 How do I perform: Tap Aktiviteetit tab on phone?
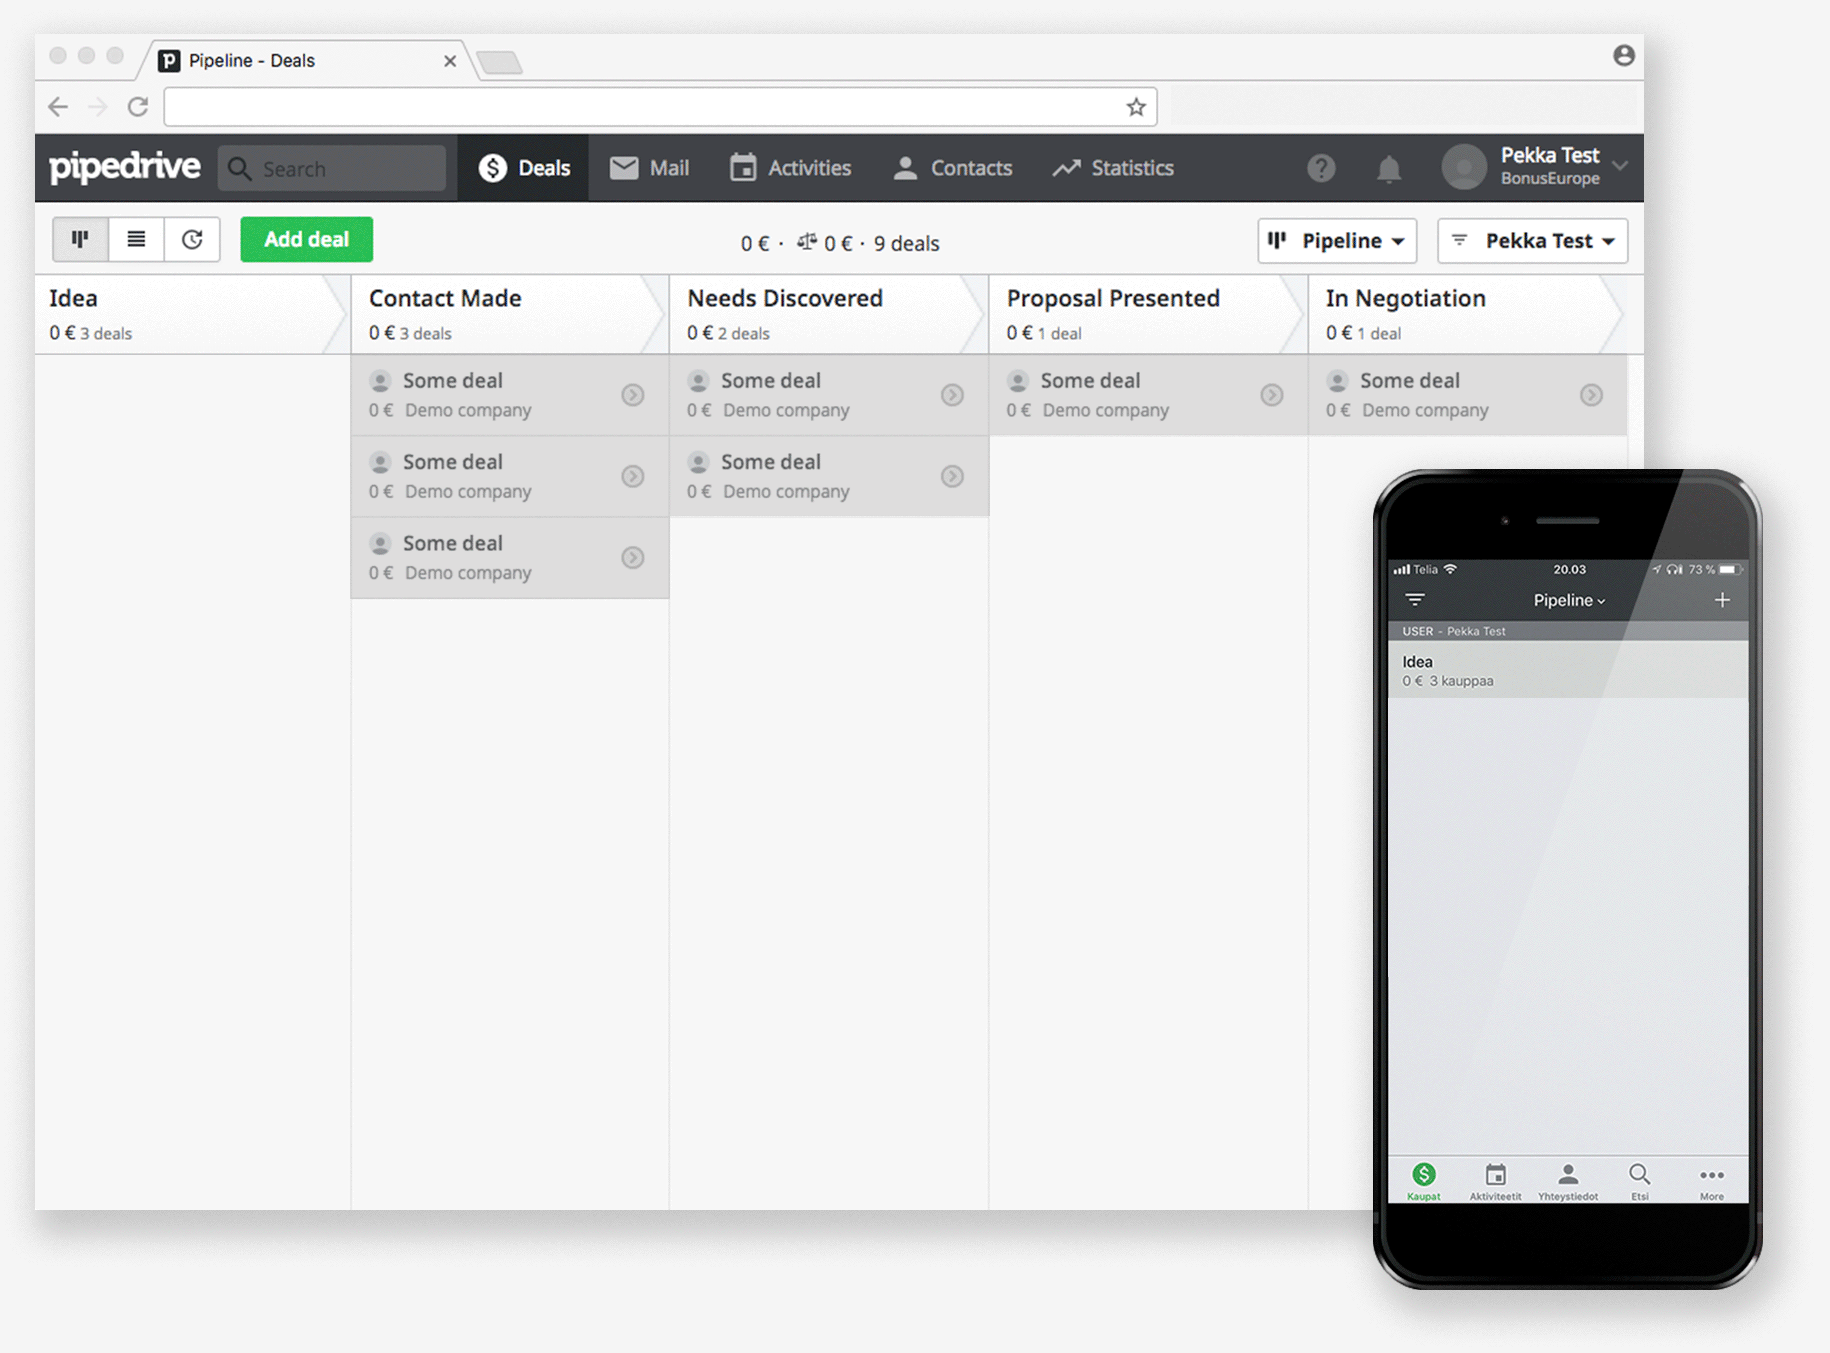(x=1496, y=1181)
